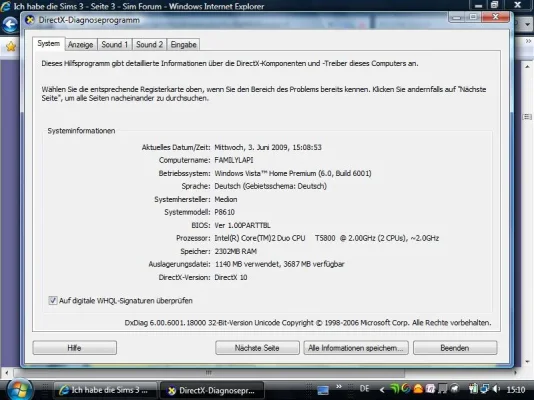Click the Betriebssystem value Windows Vista Home Premium
This screenshot has height=400, width=534.
(x=293, y=173)
